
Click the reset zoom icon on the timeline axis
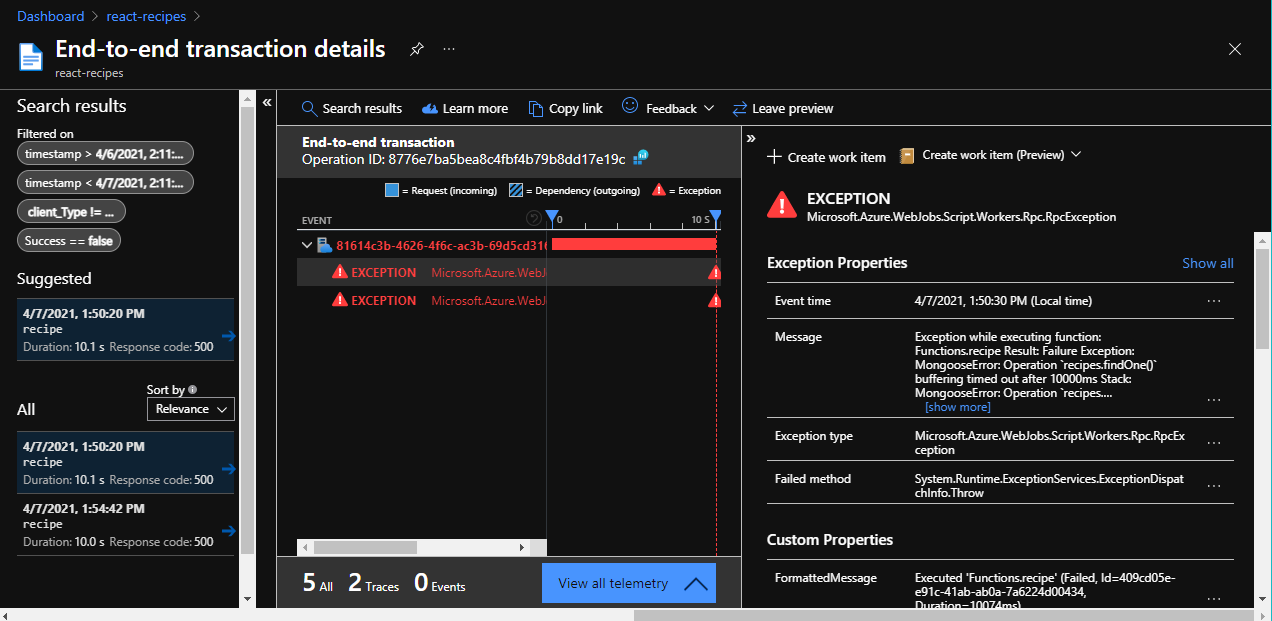(536, 217)
